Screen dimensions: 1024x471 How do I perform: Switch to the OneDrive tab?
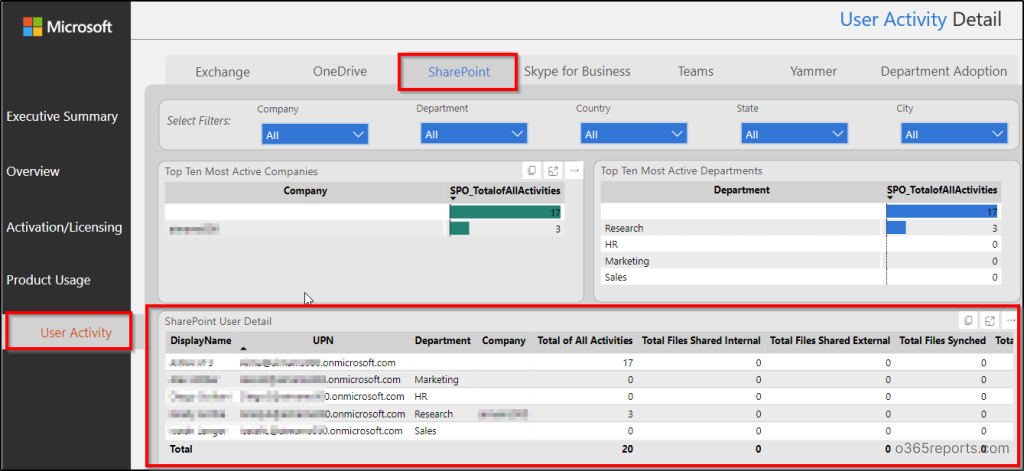tap(340, 71)
